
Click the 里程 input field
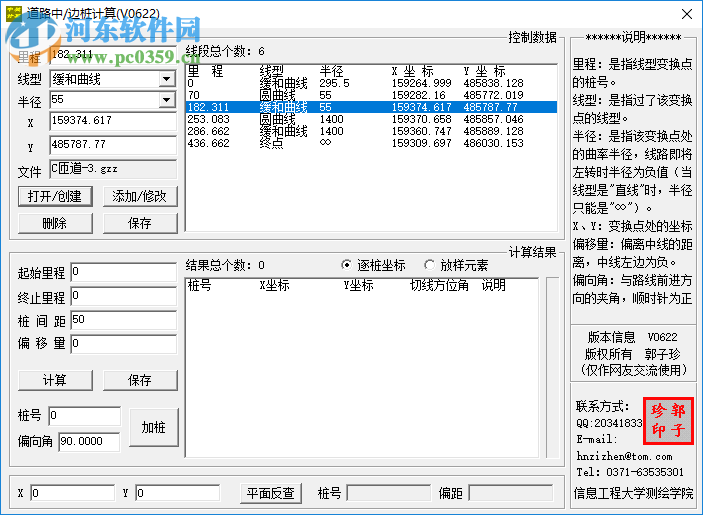click(x=113, y=56)
